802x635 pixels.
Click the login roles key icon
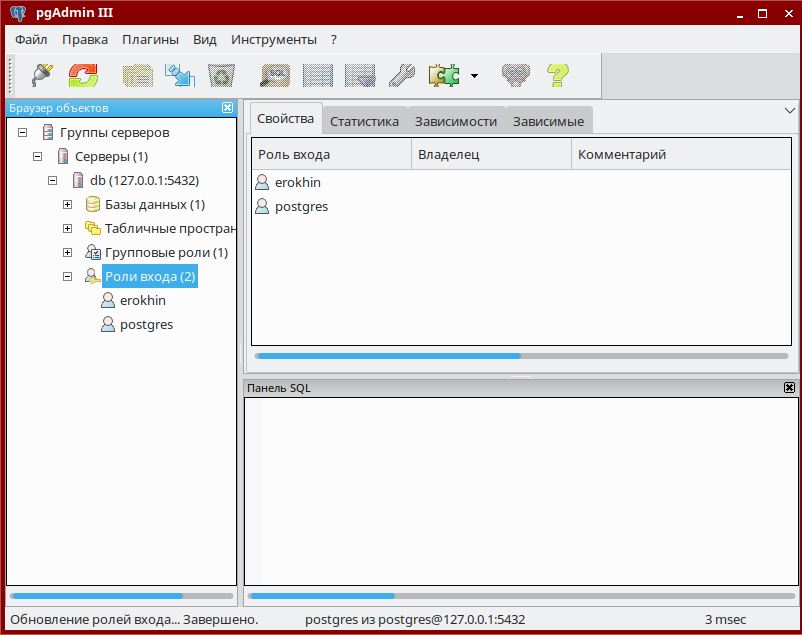(x=92, y=276)
